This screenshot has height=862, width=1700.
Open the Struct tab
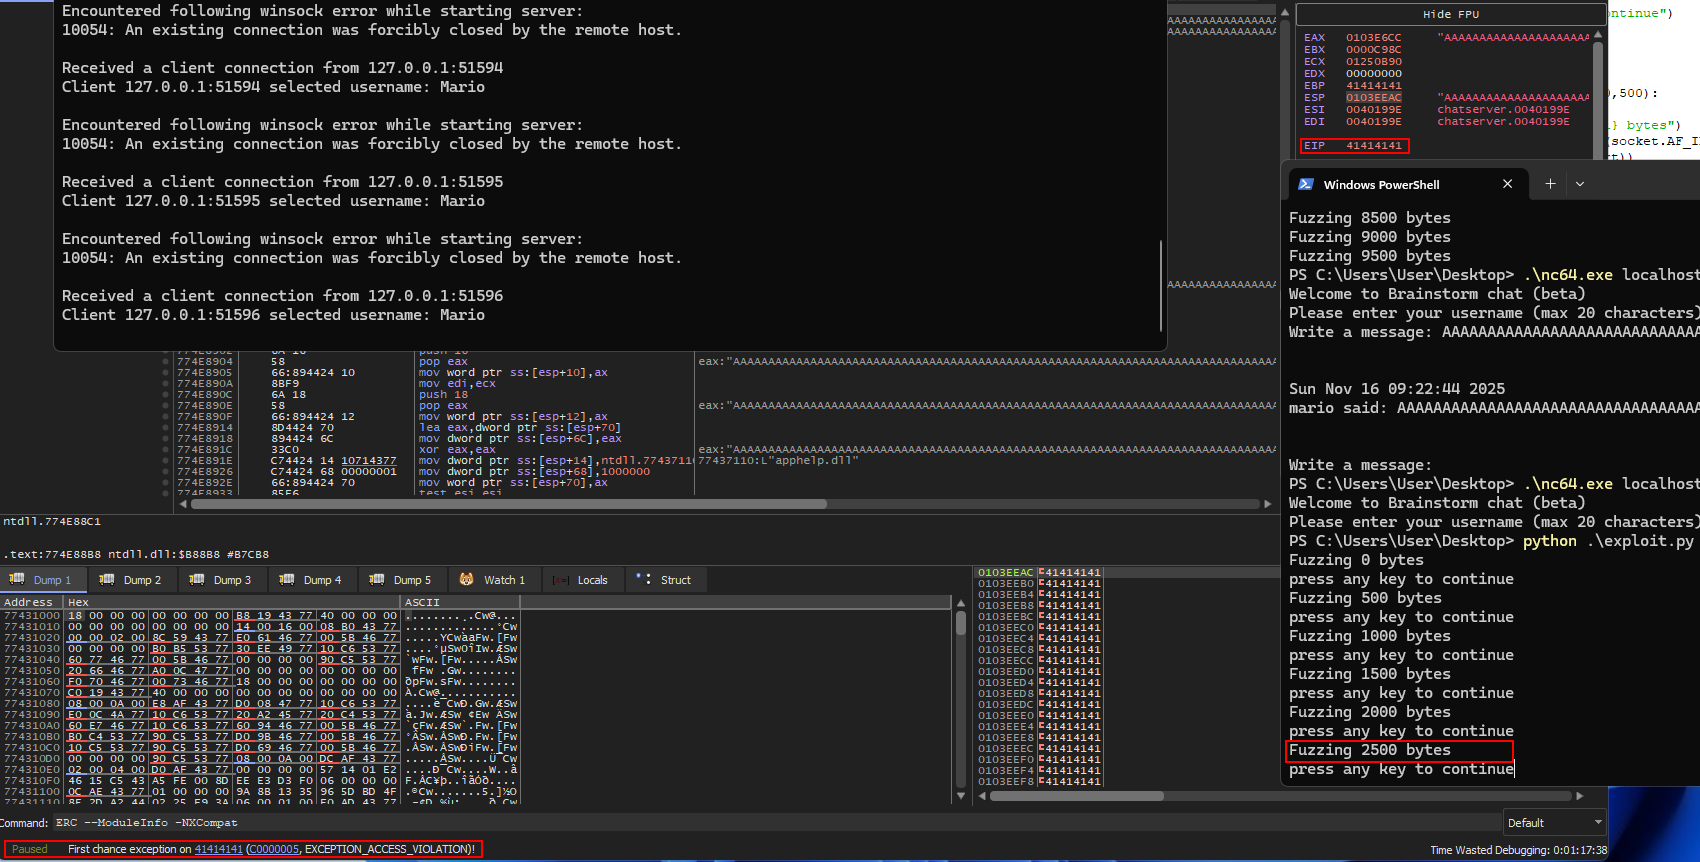(x=666, y=580)
